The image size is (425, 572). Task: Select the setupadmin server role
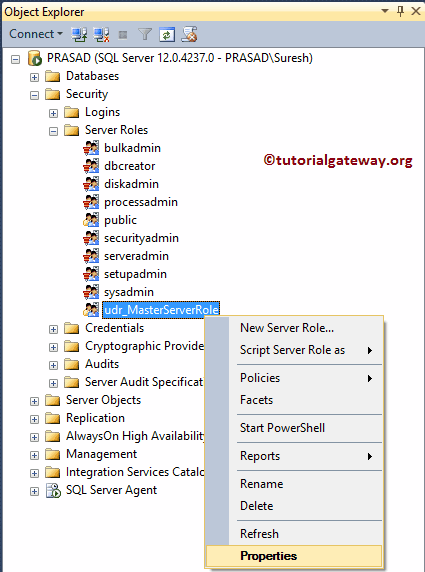[135, 274]
